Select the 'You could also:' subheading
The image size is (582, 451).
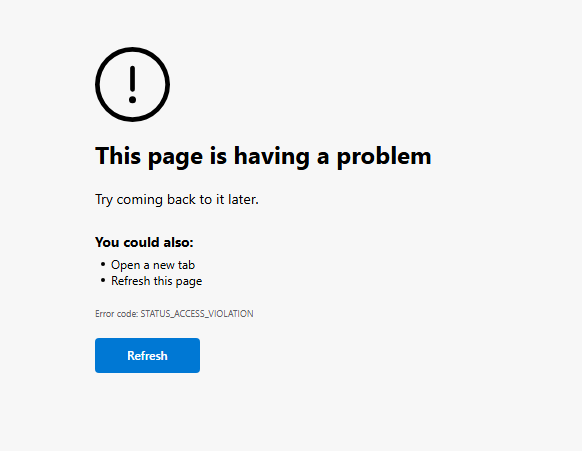tap(144, 242)
